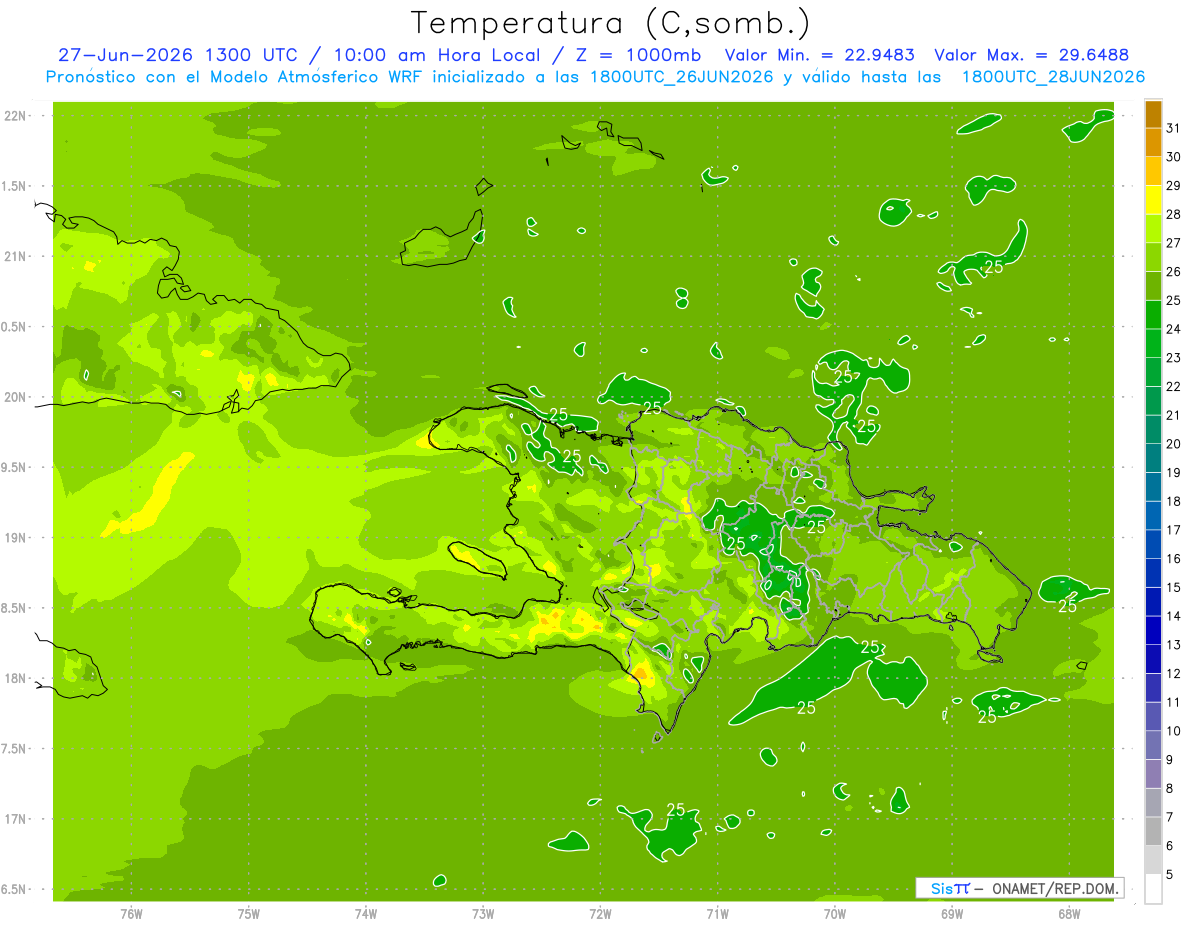Viewport: 1200px width, 927px height.
Task: Click the orange scale segment between 30 and 31
Action: coord(1153,143)
